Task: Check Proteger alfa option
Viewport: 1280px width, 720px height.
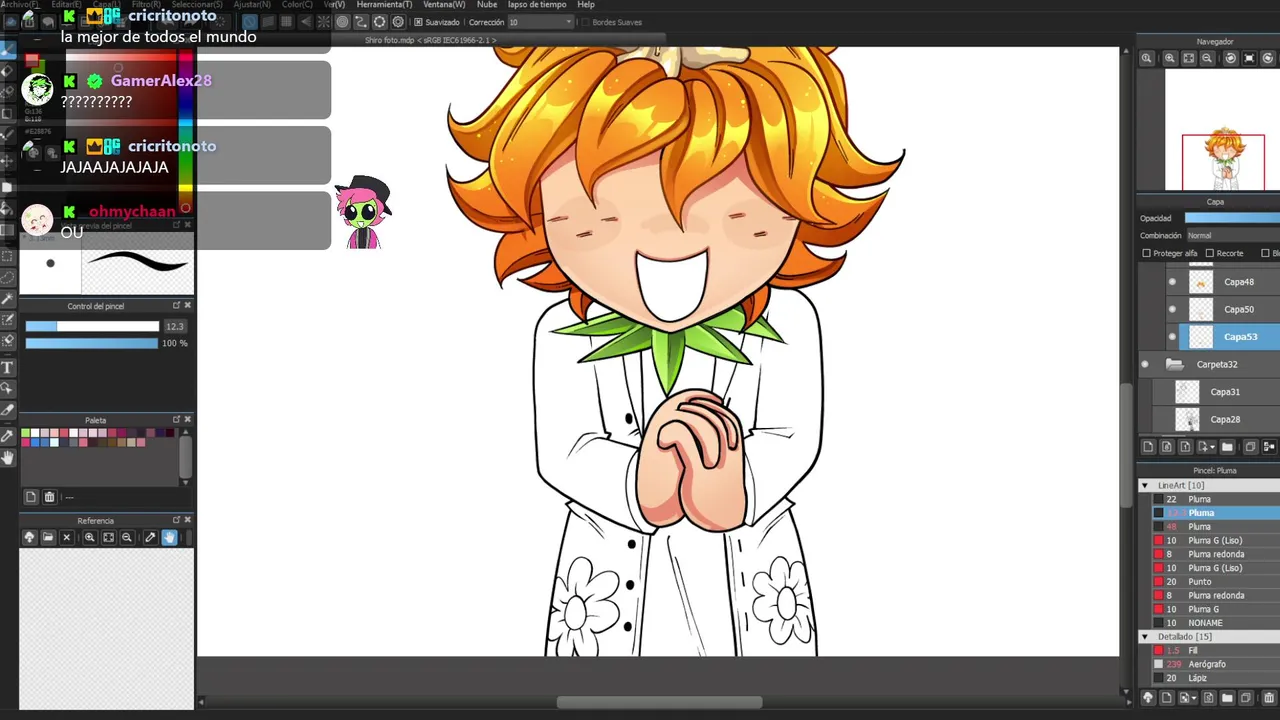Action: click(x=1146, y=253)
